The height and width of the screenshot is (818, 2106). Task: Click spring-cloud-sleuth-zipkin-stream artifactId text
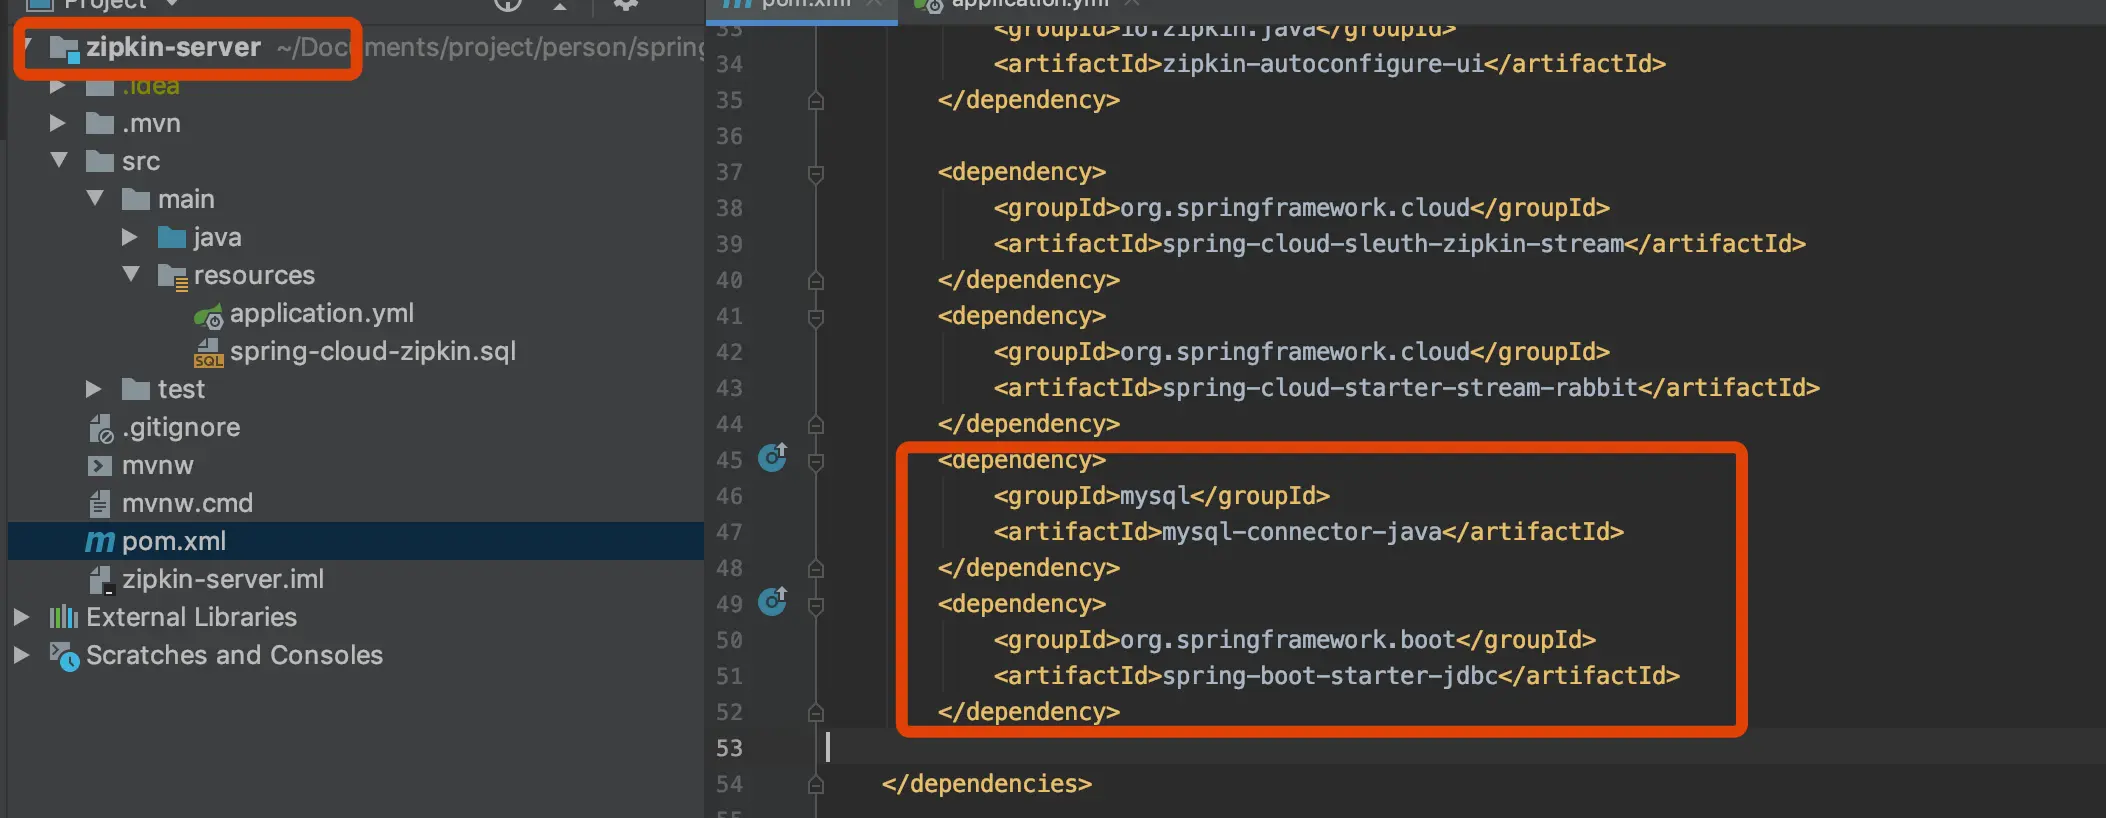[x=1393, y=244]
